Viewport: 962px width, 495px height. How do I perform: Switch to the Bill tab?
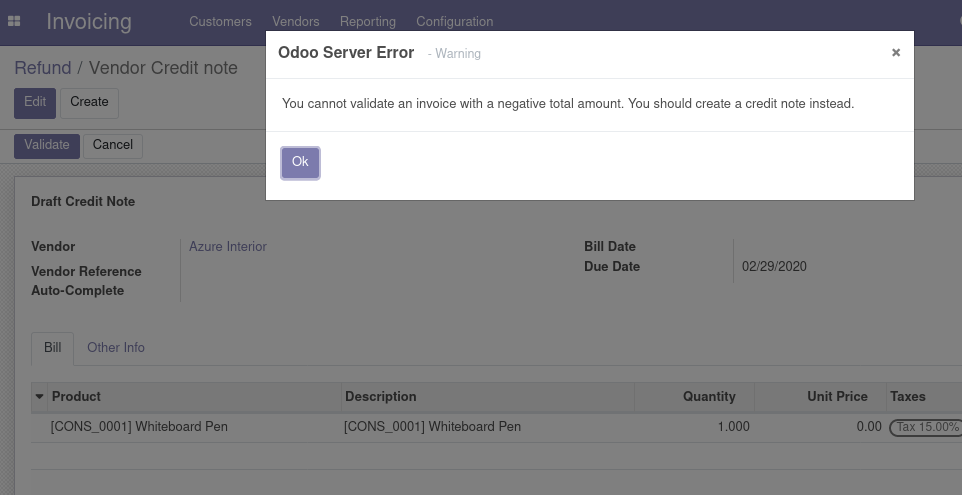(x=53, y=348)
